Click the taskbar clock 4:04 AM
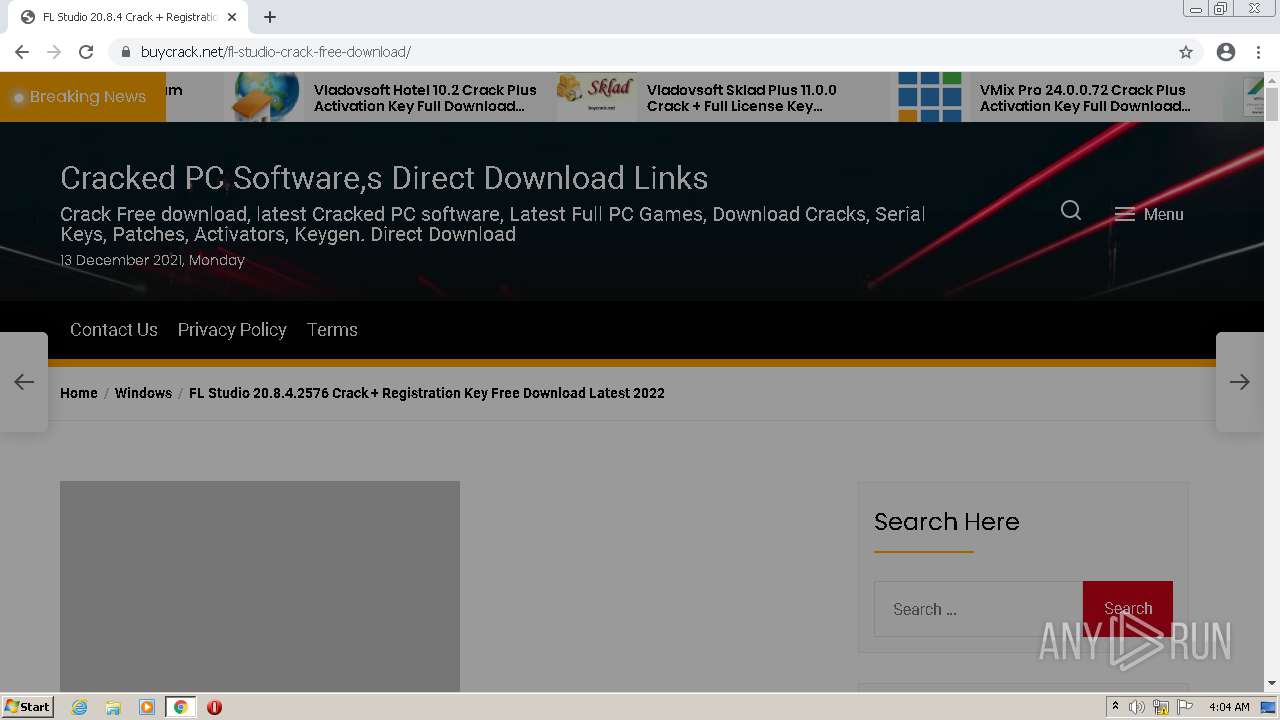 click(1229, 707)
